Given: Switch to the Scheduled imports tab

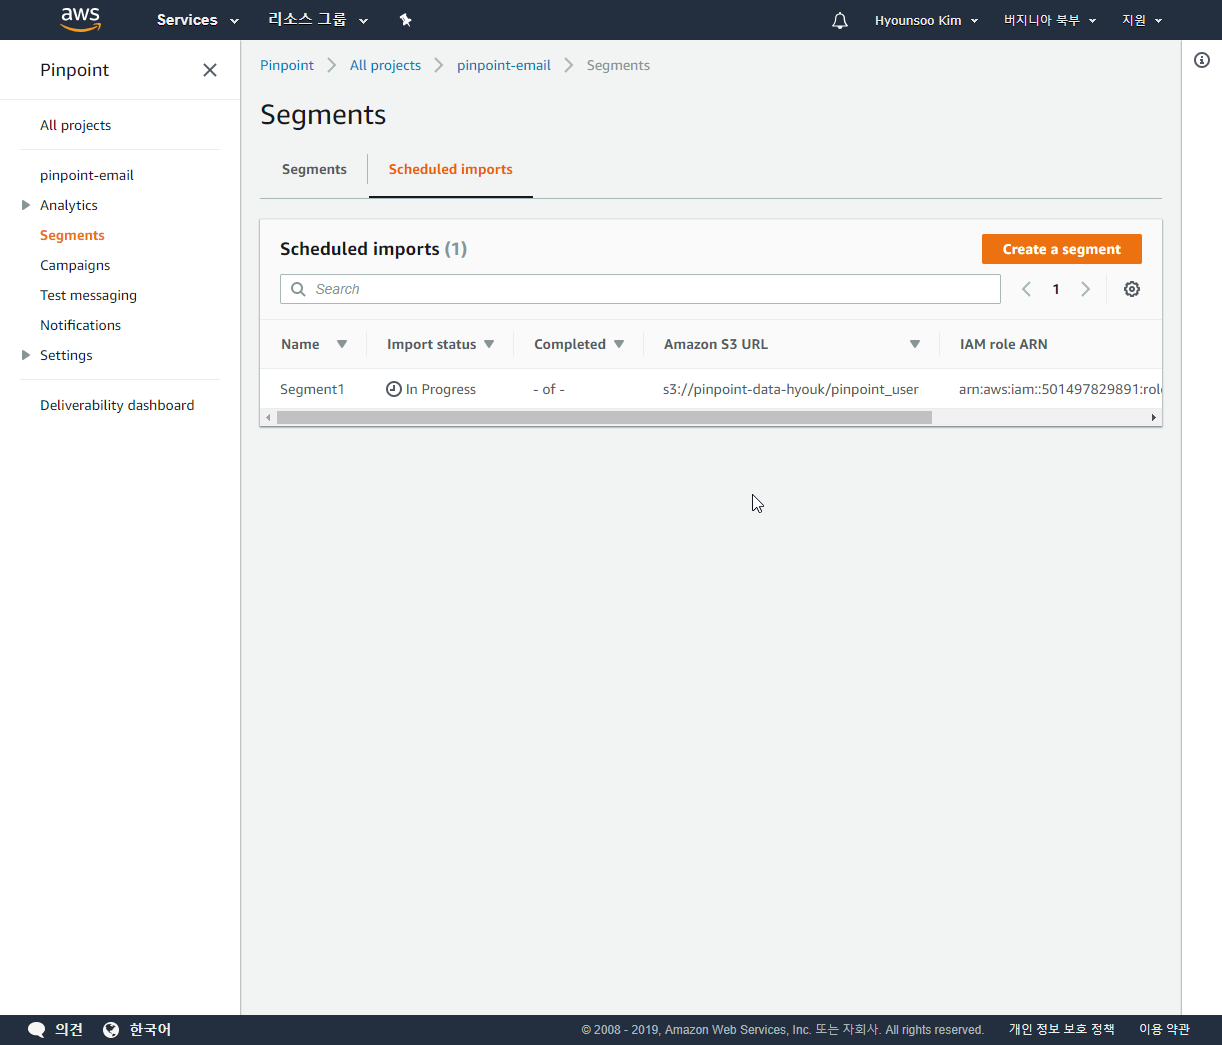Looking at the screenshot, I should (451, 169).
